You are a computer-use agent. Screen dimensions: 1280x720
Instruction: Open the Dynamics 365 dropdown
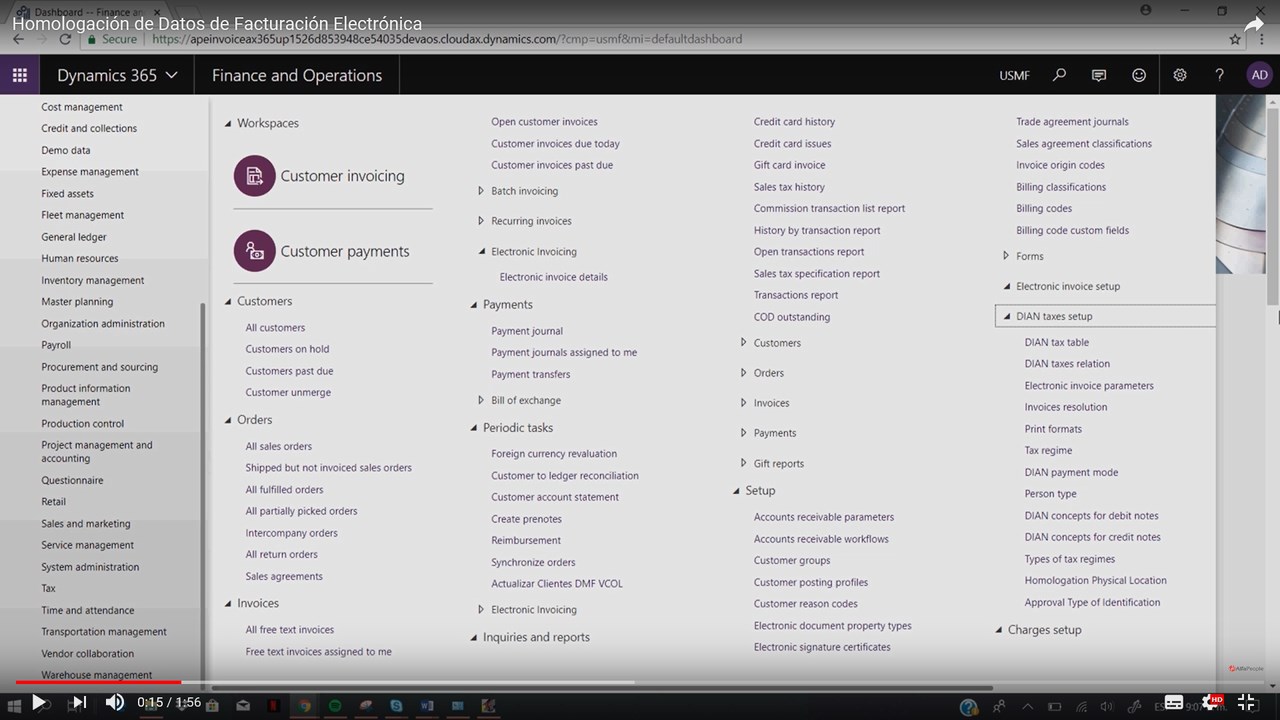pos(118,75)
